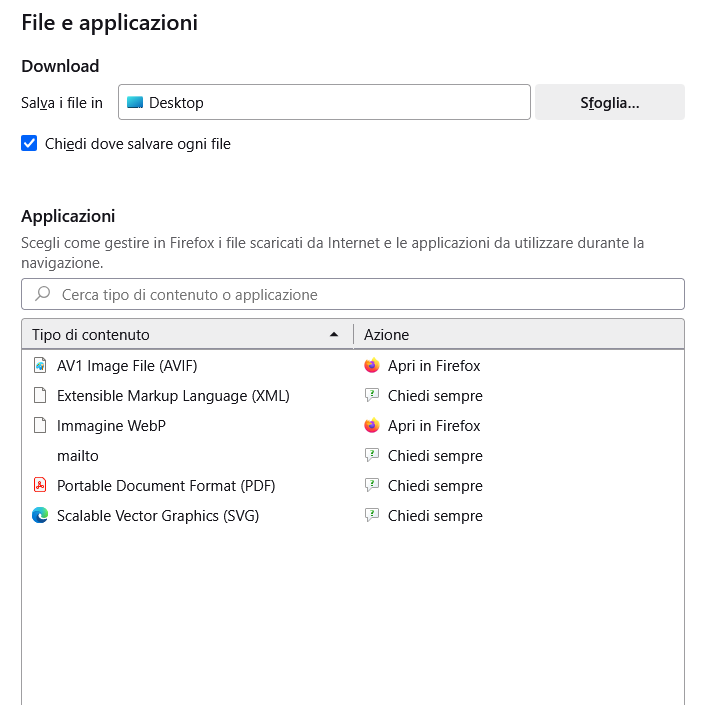Click the AVIF file type icon
Screen dimensions: 715x705
coord(40,366)
